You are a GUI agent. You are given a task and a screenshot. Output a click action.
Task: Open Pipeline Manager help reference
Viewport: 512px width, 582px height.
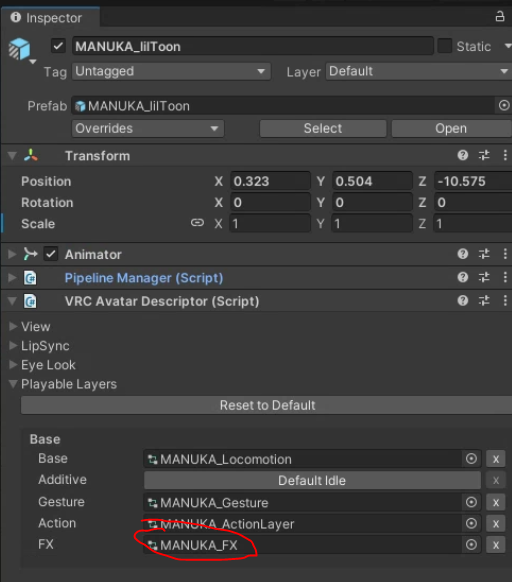click(463, 277)
